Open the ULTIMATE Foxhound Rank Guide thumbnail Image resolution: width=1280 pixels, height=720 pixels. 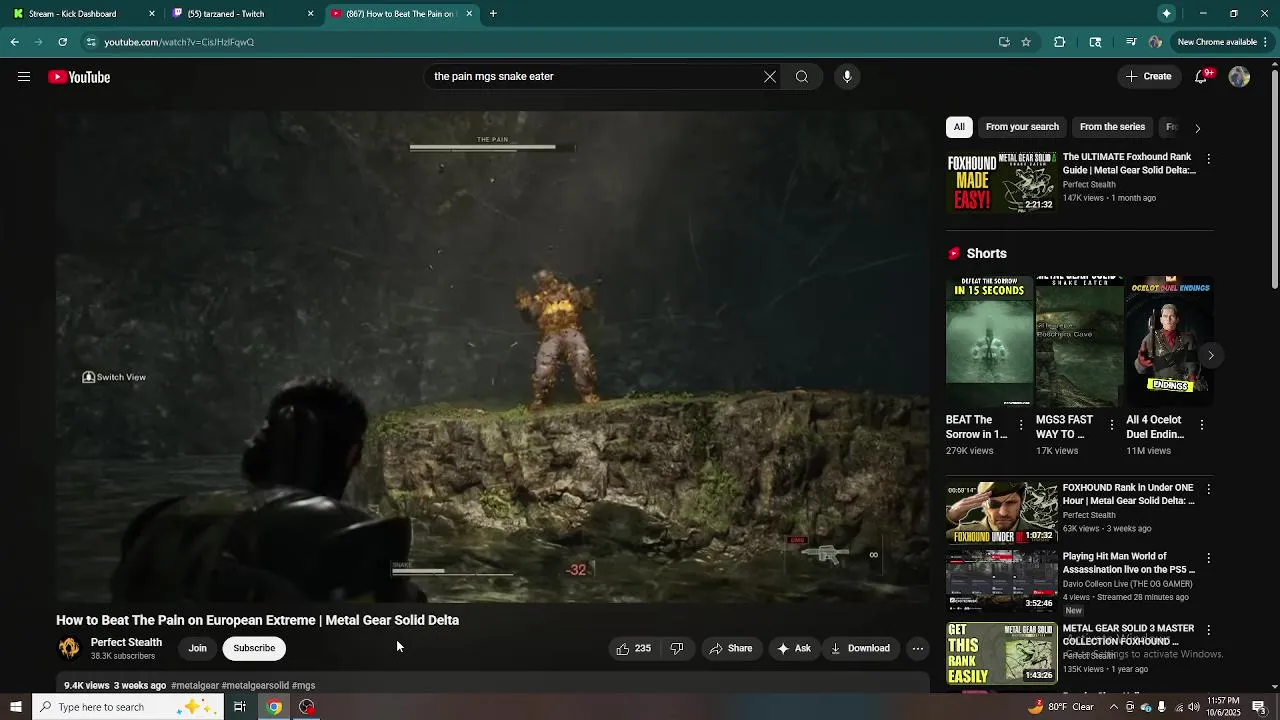[1001, 181]
